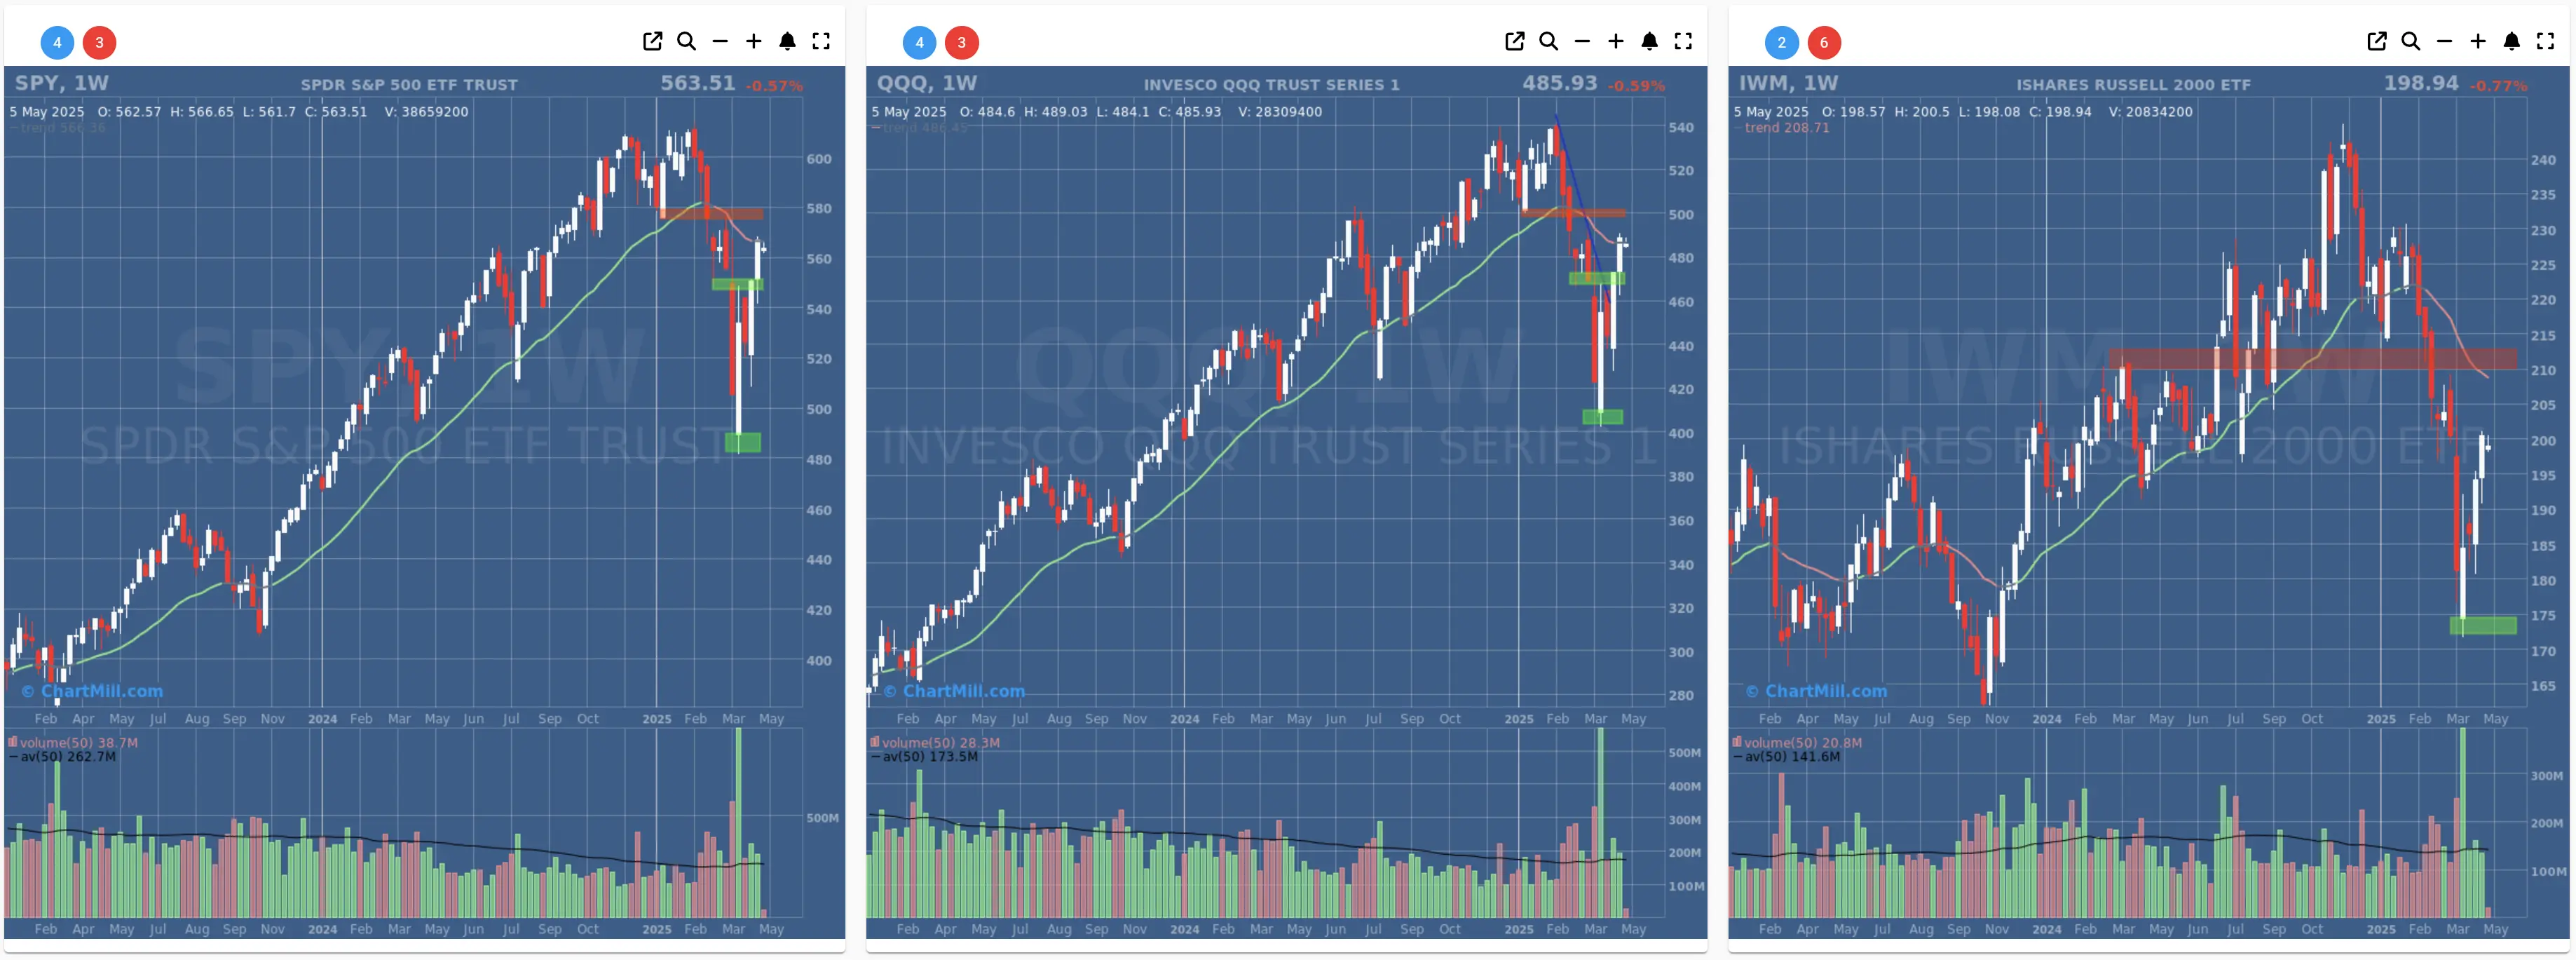The width and height of the screenshot is (2576, 960).
Task: Set an alert bell on SPY chart
Action: 788,41
